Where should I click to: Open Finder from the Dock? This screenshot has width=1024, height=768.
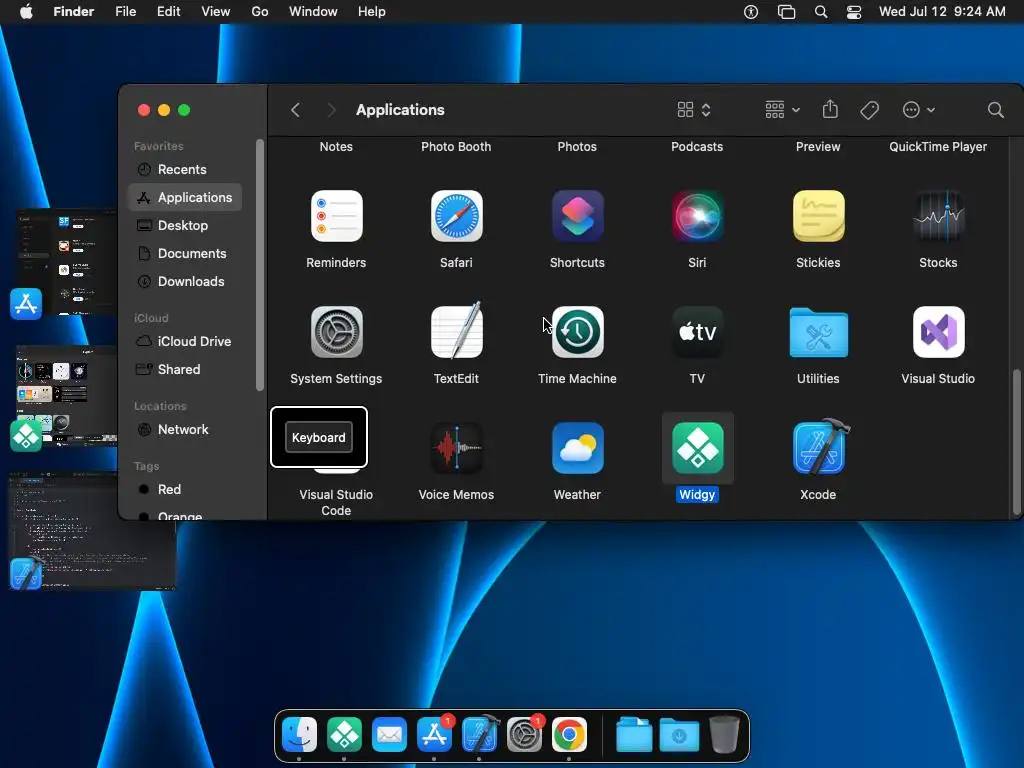pos(300,735)
